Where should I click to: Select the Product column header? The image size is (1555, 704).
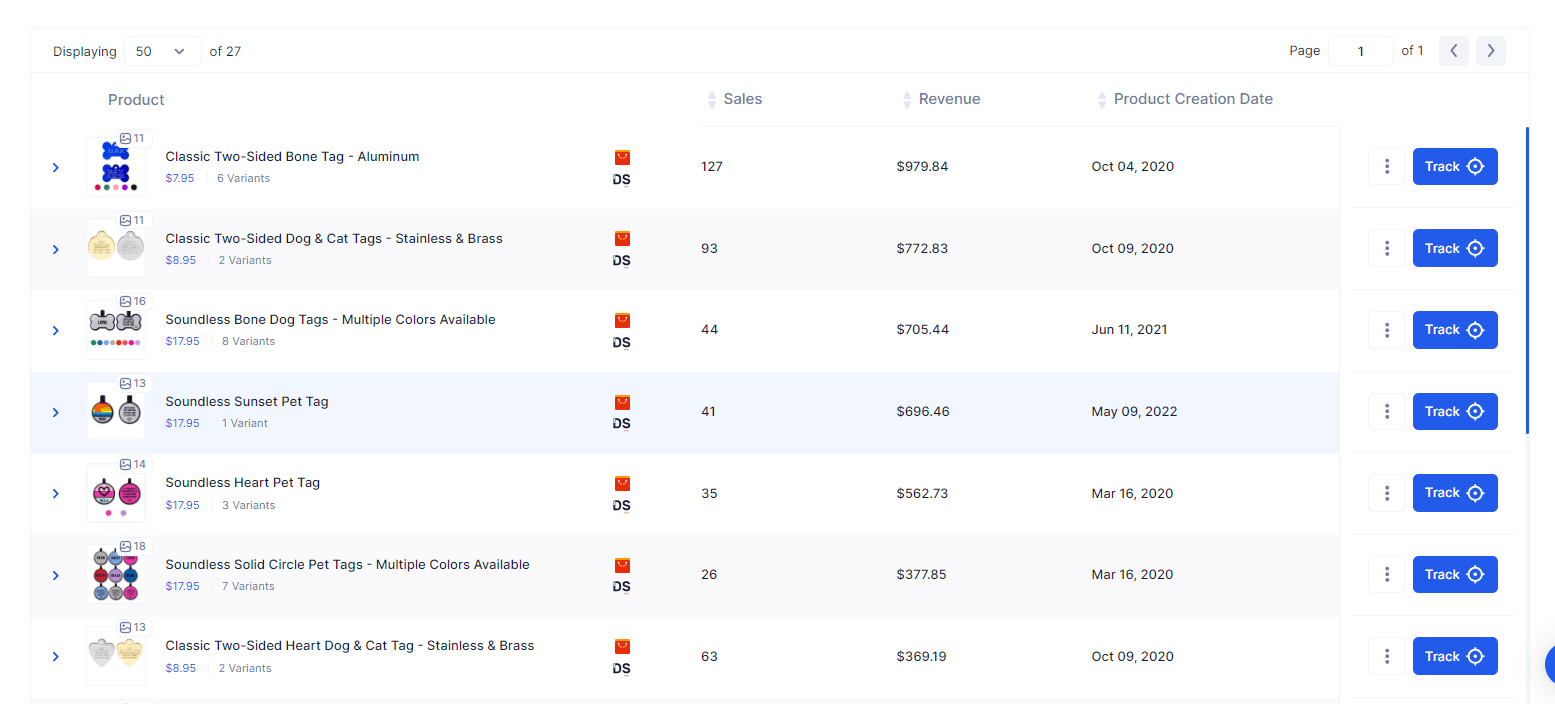pyautogui.click(x=135, y=99)
